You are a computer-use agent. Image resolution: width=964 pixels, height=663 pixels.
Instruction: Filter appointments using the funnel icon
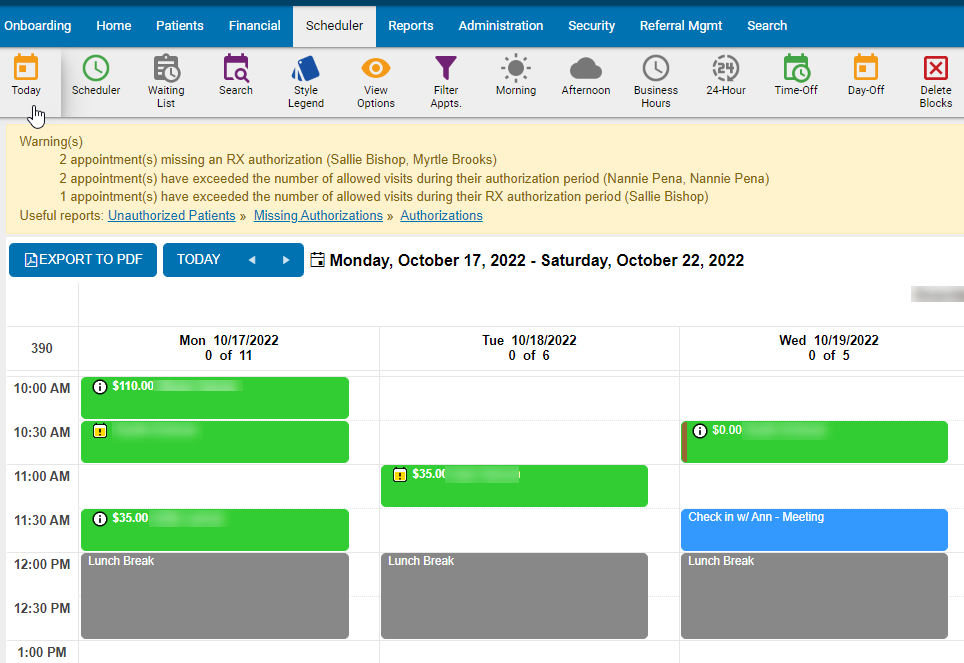[x=445, y=80]
